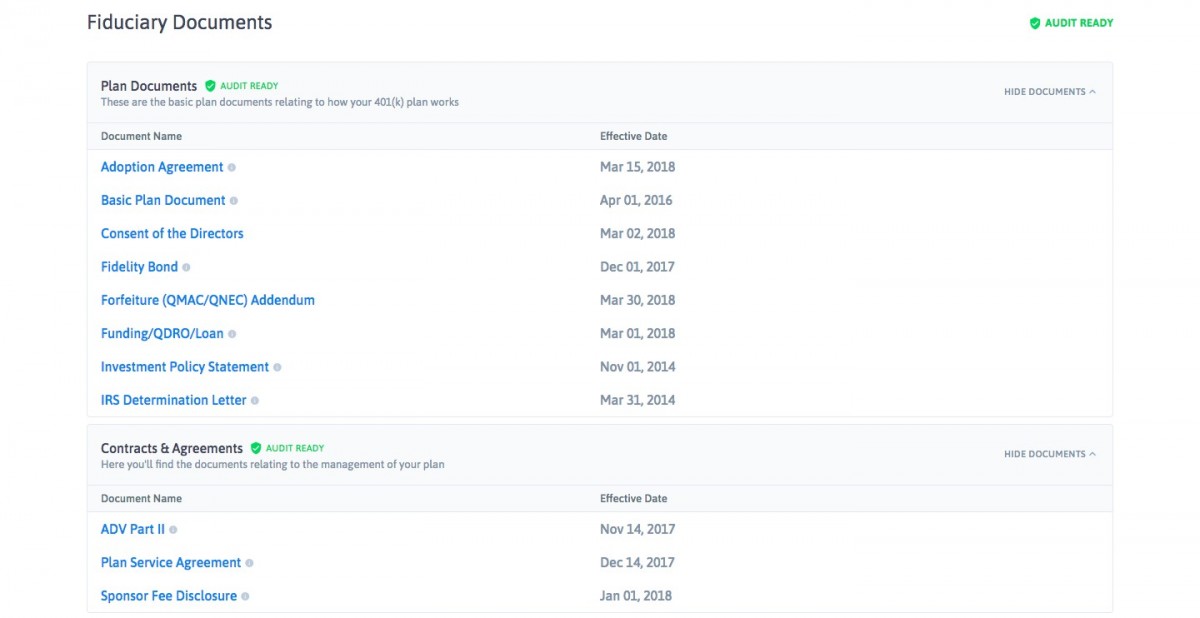Open the Consent of the Directors document
The width and height of the screenshot is (1200, 618).
point(172,234)
